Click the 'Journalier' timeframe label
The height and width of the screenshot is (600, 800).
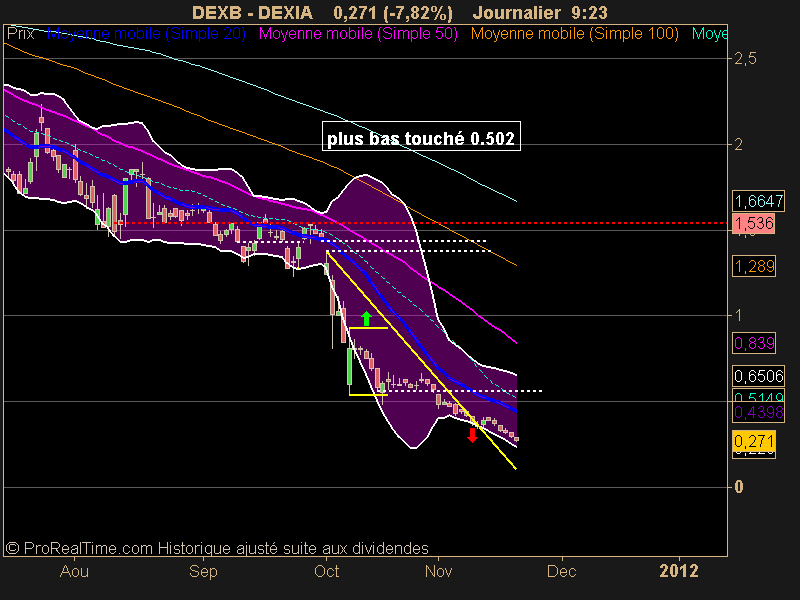click(517, 12)
